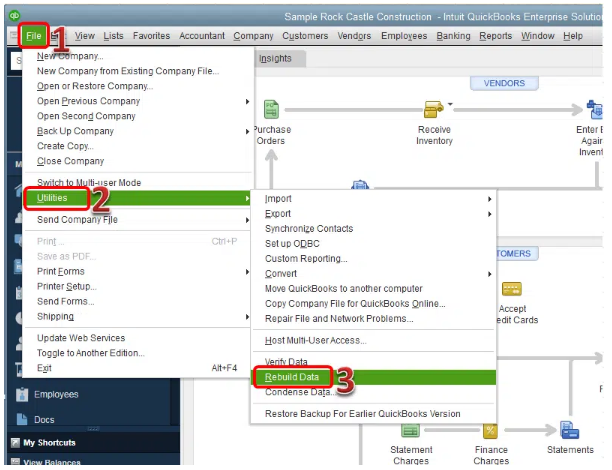This screenshot has width=612, height=470.
Task: Choose Open or Restore Company
Action: click(x=138, y=86)
